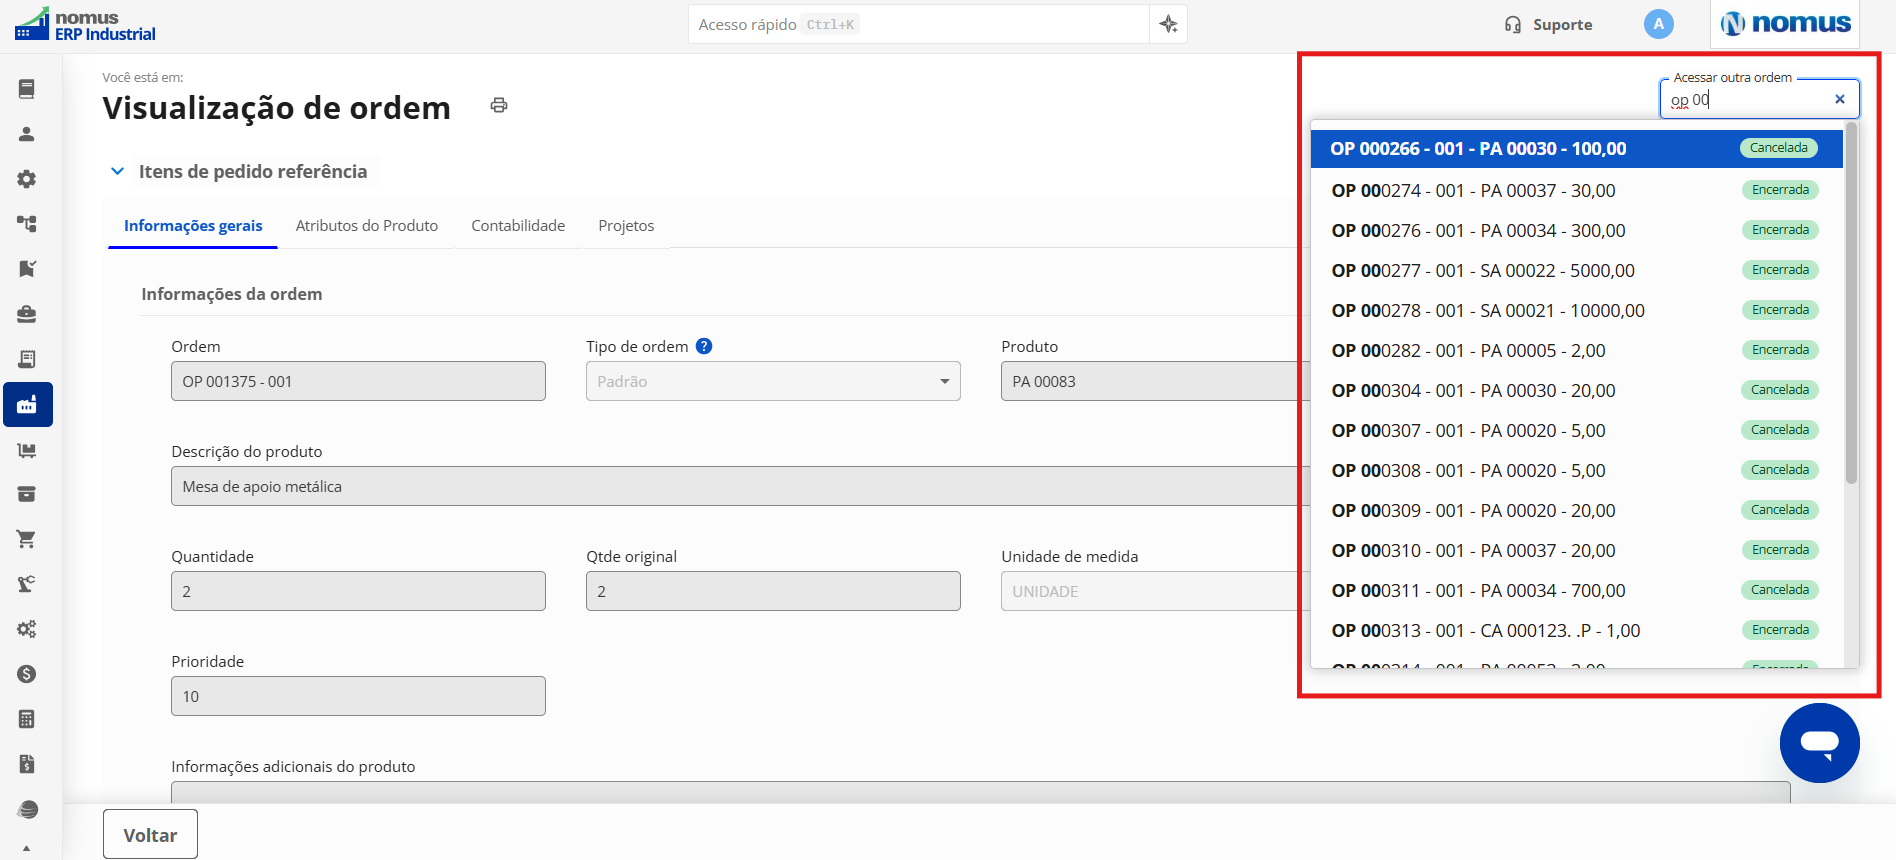
Task: Open the hierarchy tree icon in sidebar
Action: [27, 224]
